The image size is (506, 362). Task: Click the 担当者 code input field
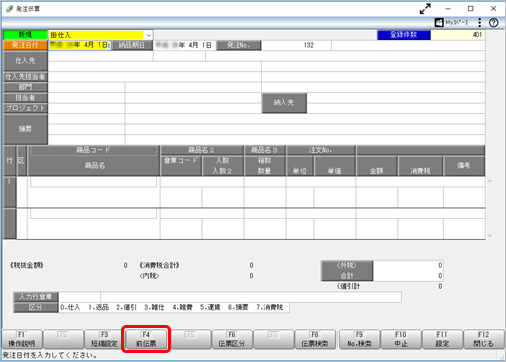pos(87,98)
